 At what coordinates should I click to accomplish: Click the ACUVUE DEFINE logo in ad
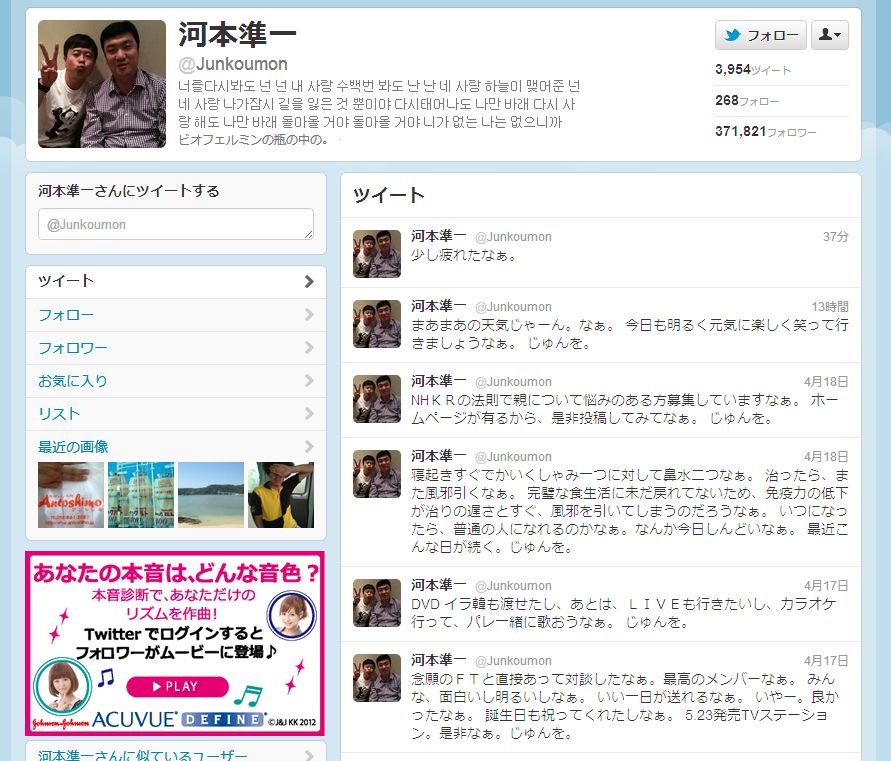tap(178, 720)
